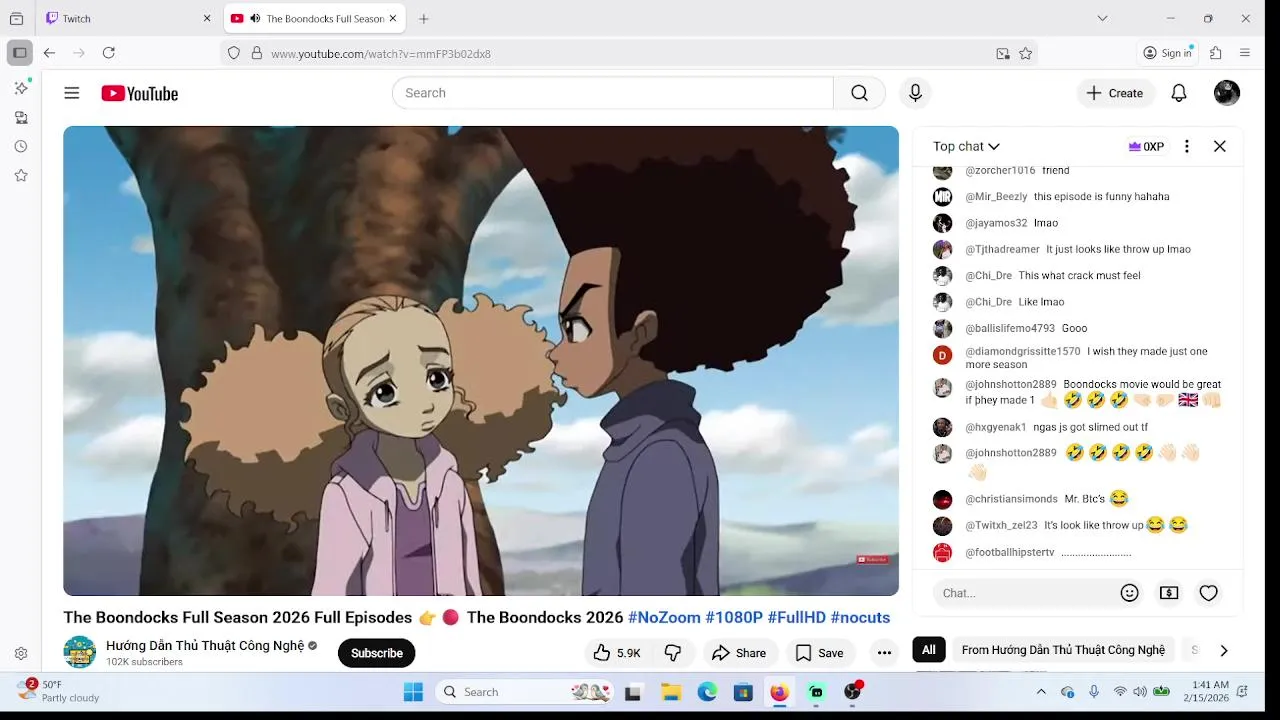Viewport: 1280px width, 720px height.
Task: Click the Share button
Action: pos(738,653)
